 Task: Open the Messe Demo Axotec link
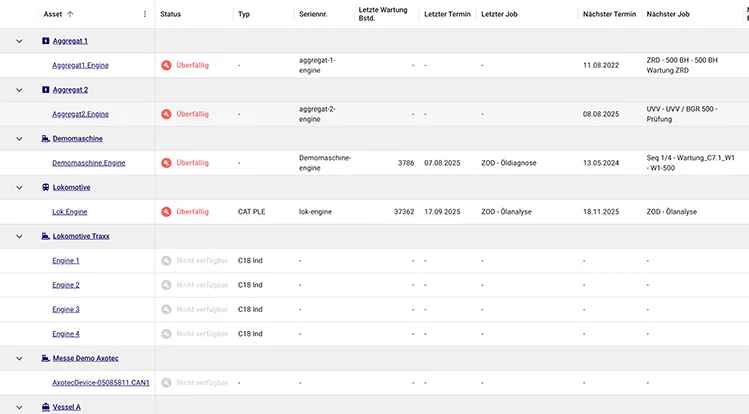click(86, 358)
